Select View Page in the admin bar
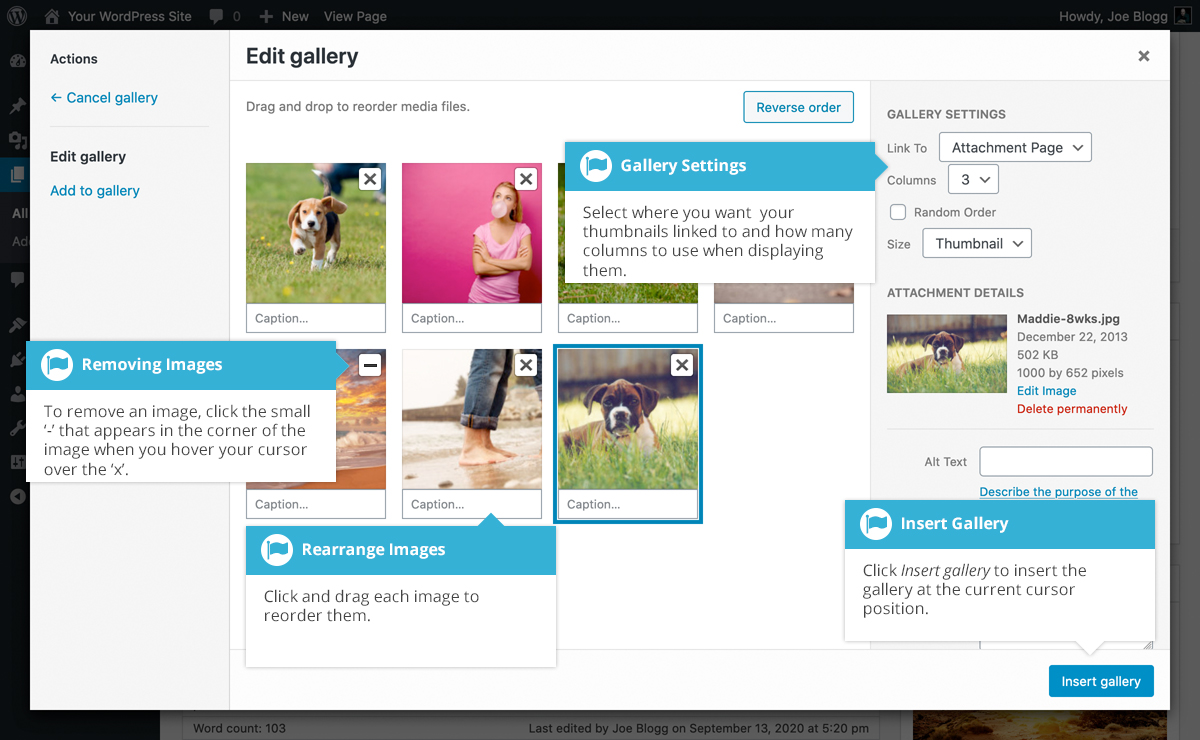 (354, 15)
